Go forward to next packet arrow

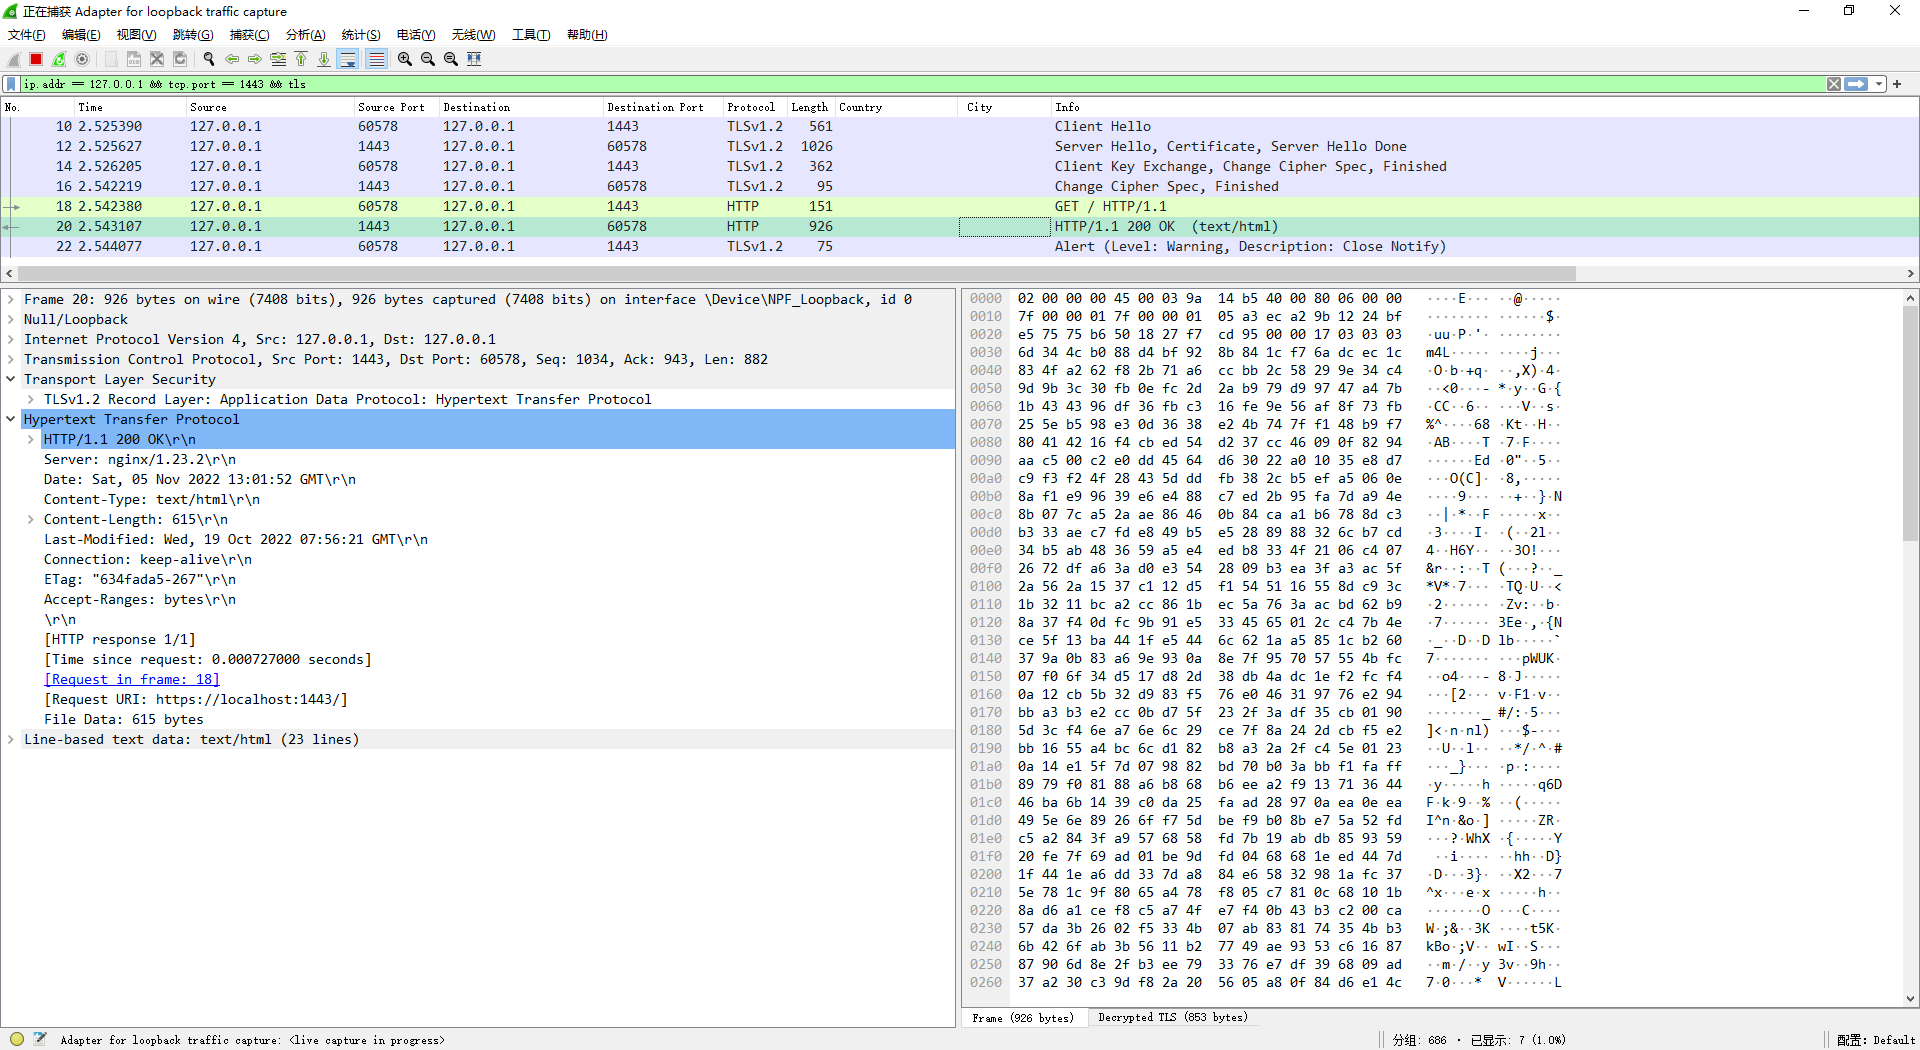tap(255, 59)
